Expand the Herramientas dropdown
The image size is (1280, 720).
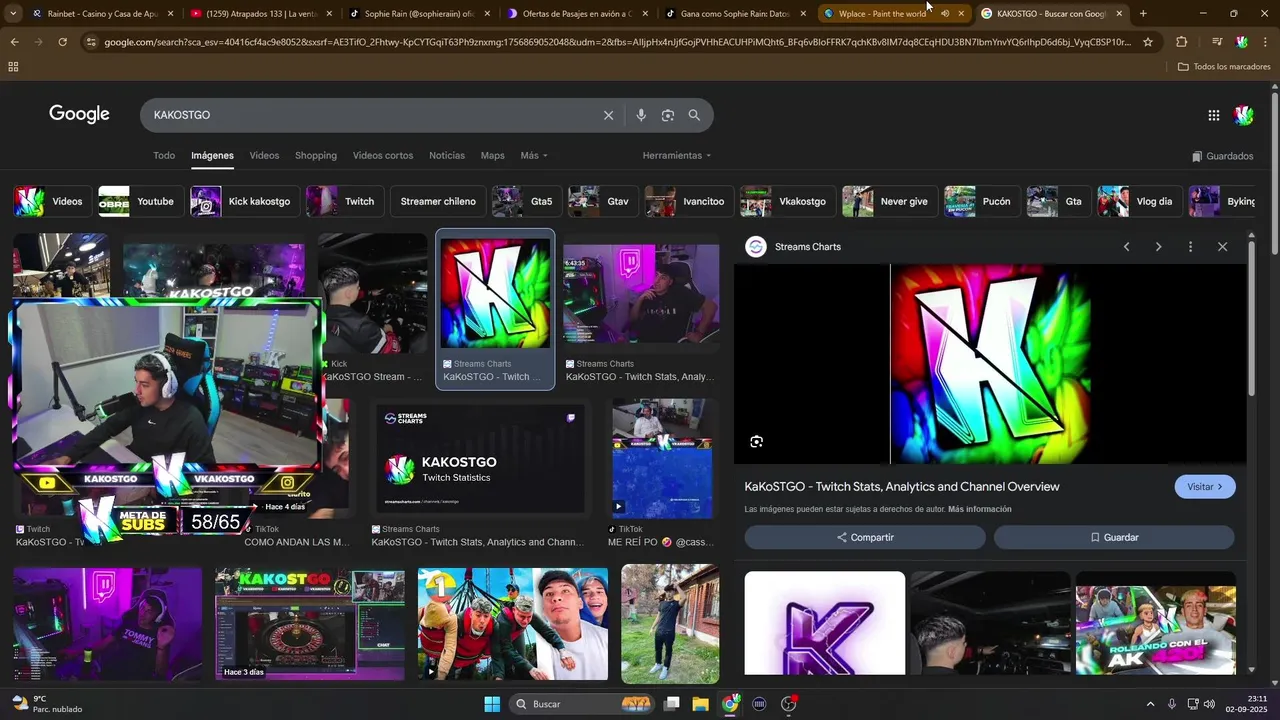pyautogui.click(x=677, y=156)
